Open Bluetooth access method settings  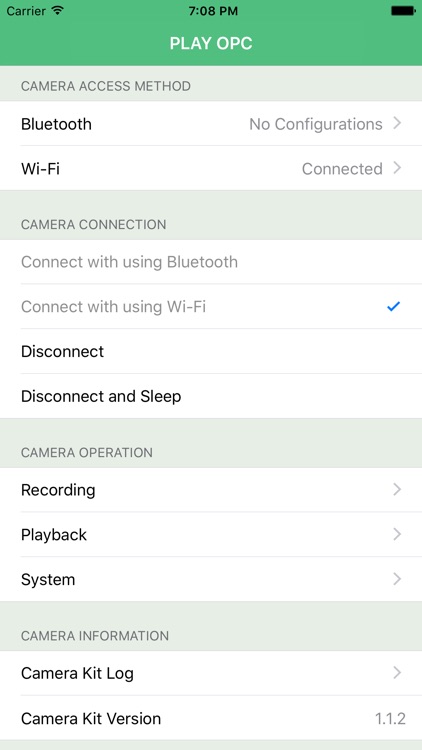click(211, 123)
